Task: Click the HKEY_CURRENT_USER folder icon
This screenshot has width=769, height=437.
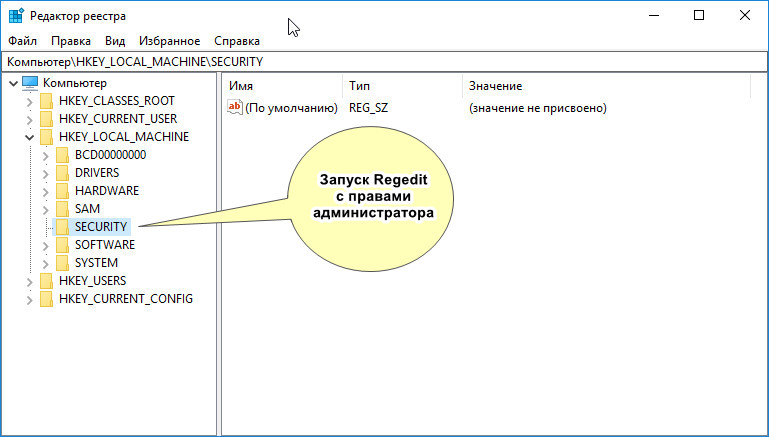Action: coord(46,119)
